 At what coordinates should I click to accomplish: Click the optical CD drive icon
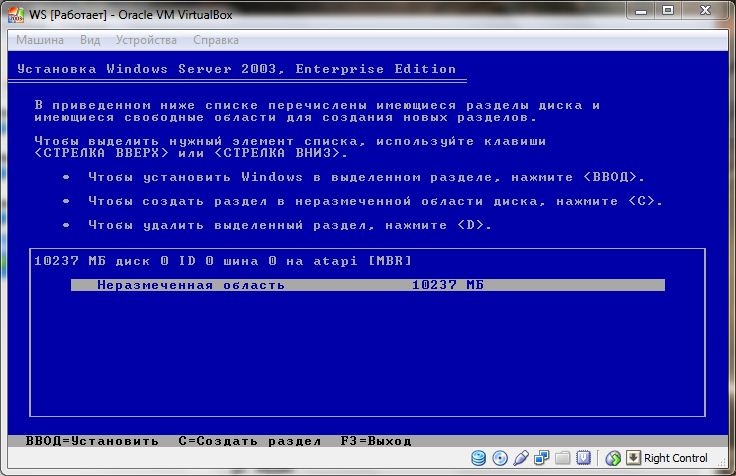500,458
